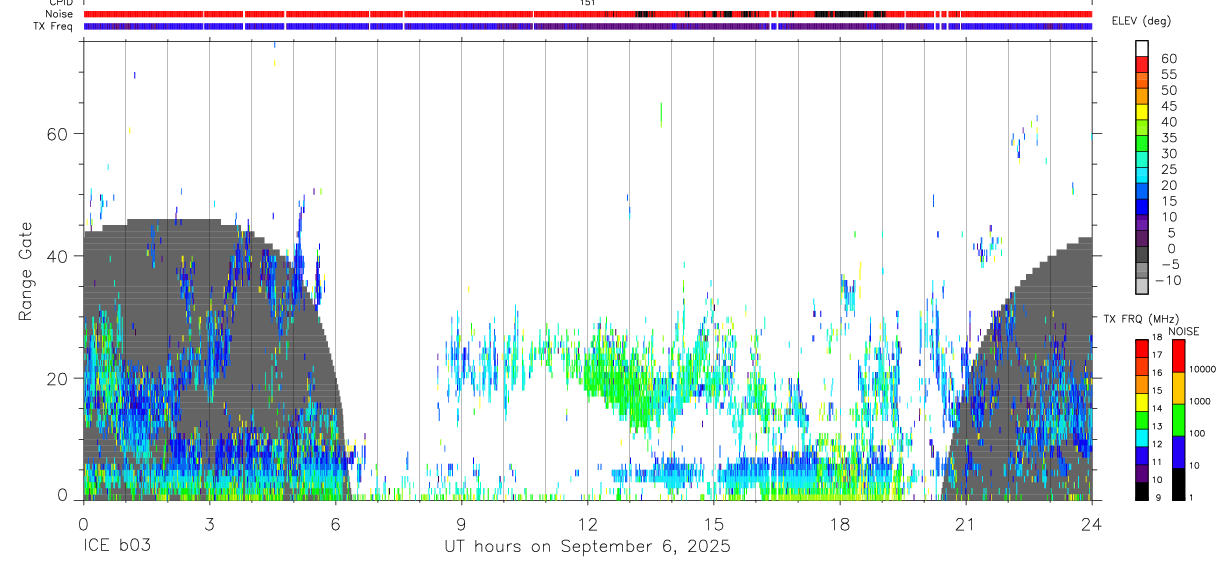Click the 'UT hours on September 6, 2025' label

[587, 547]
